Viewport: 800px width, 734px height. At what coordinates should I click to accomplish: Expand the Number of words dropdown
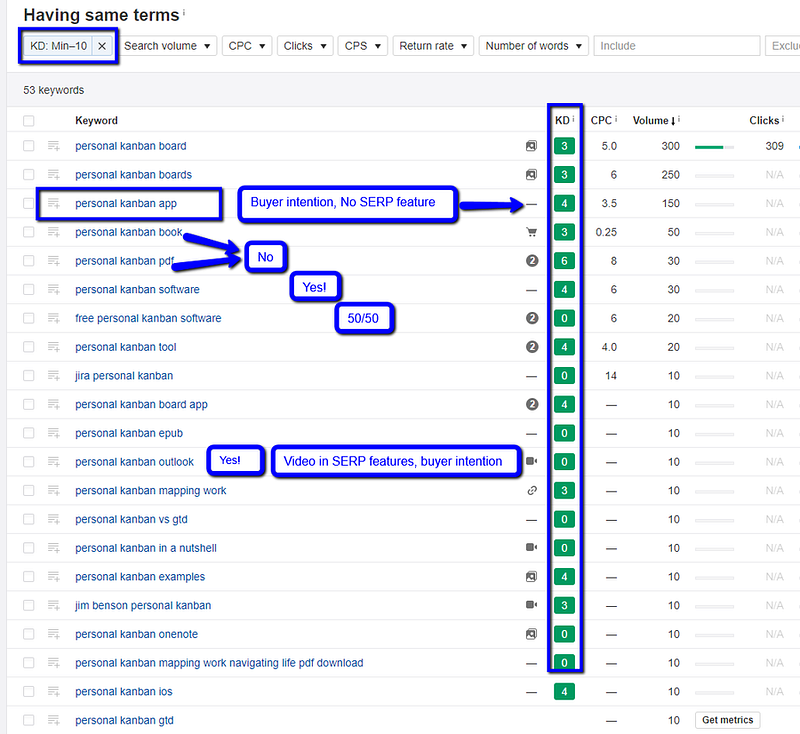pos(534,46)
